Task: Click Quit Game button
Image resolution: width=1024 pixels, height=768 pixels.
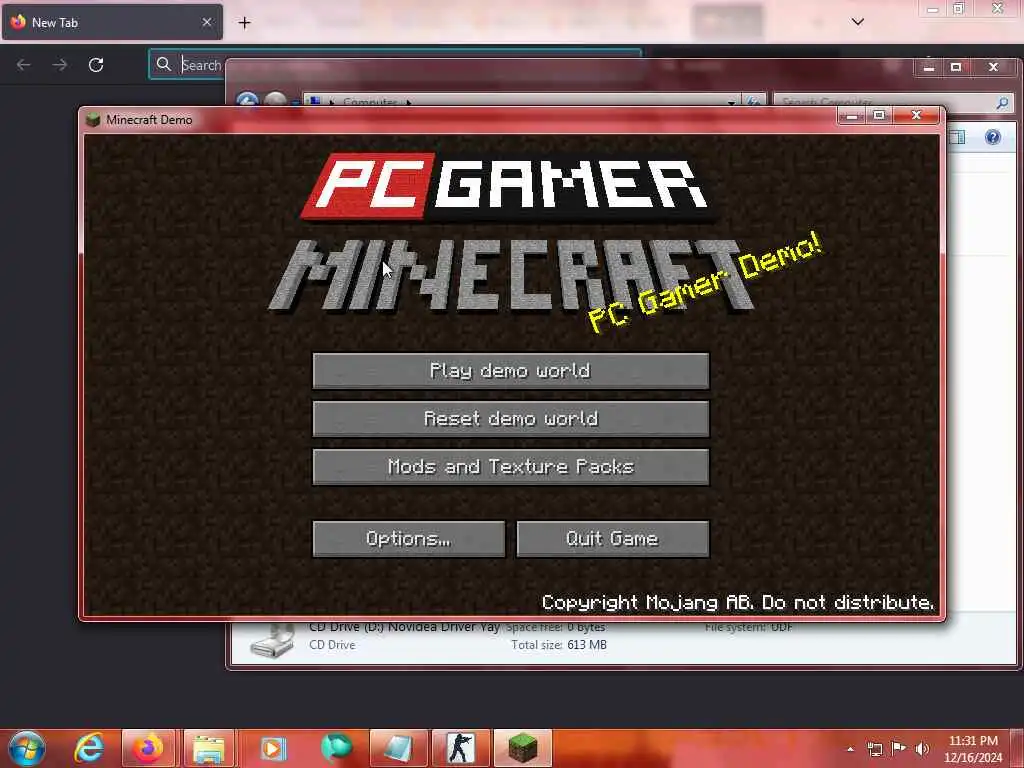Action: pyautogui.click(x=613, y=539)
